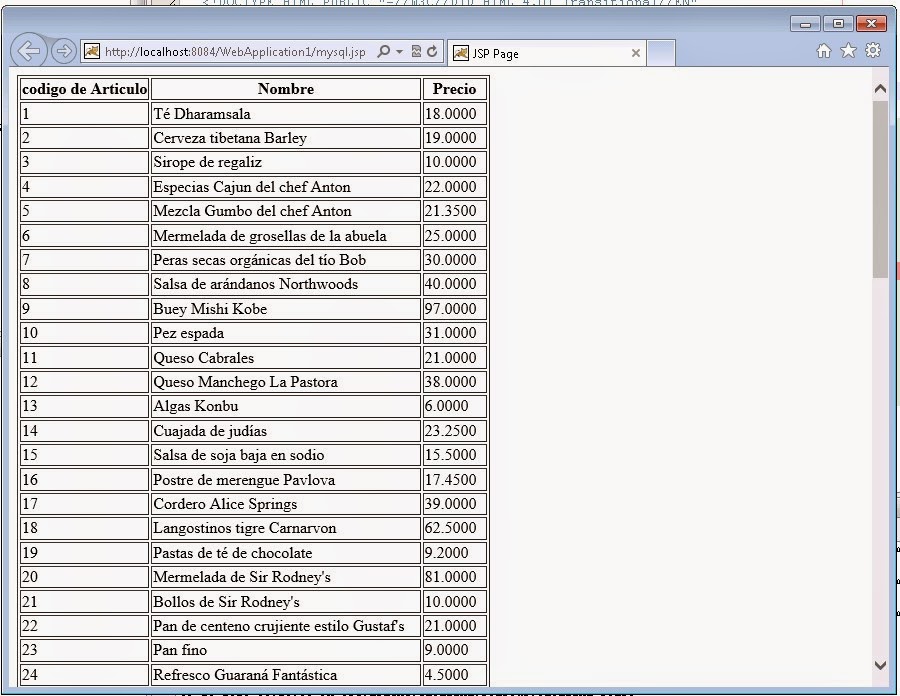
Task: Open the search provider dropdown arrow
Action: pyautogui.click(x=397, y=50)
